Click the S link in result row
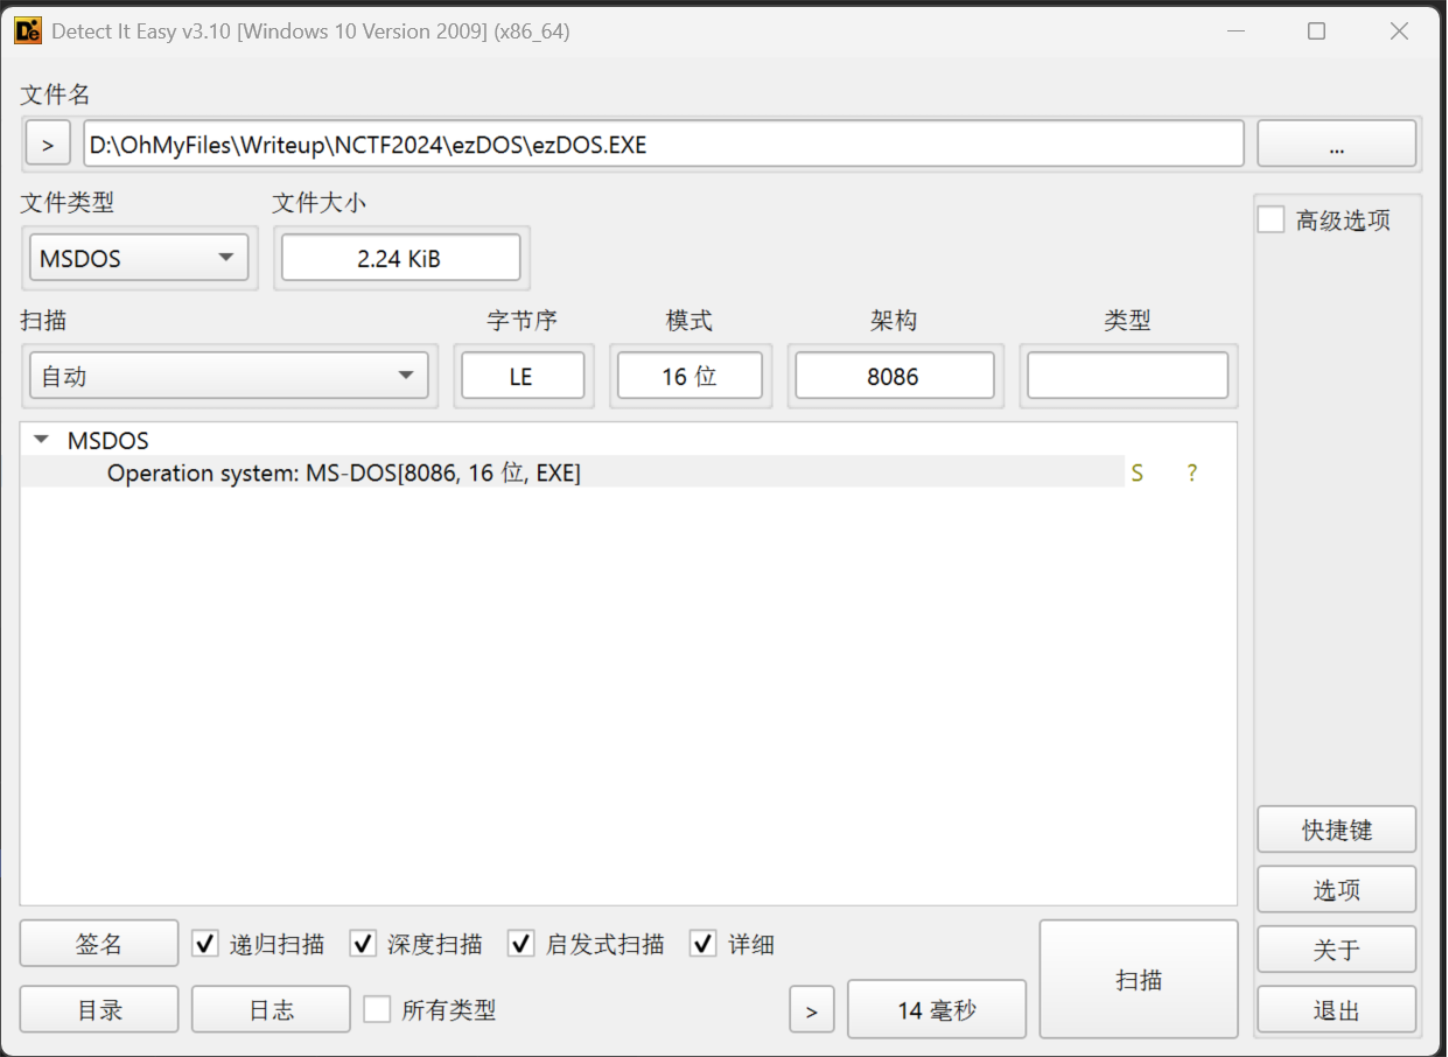The image size is (1448, 1057). point(1137,473)
